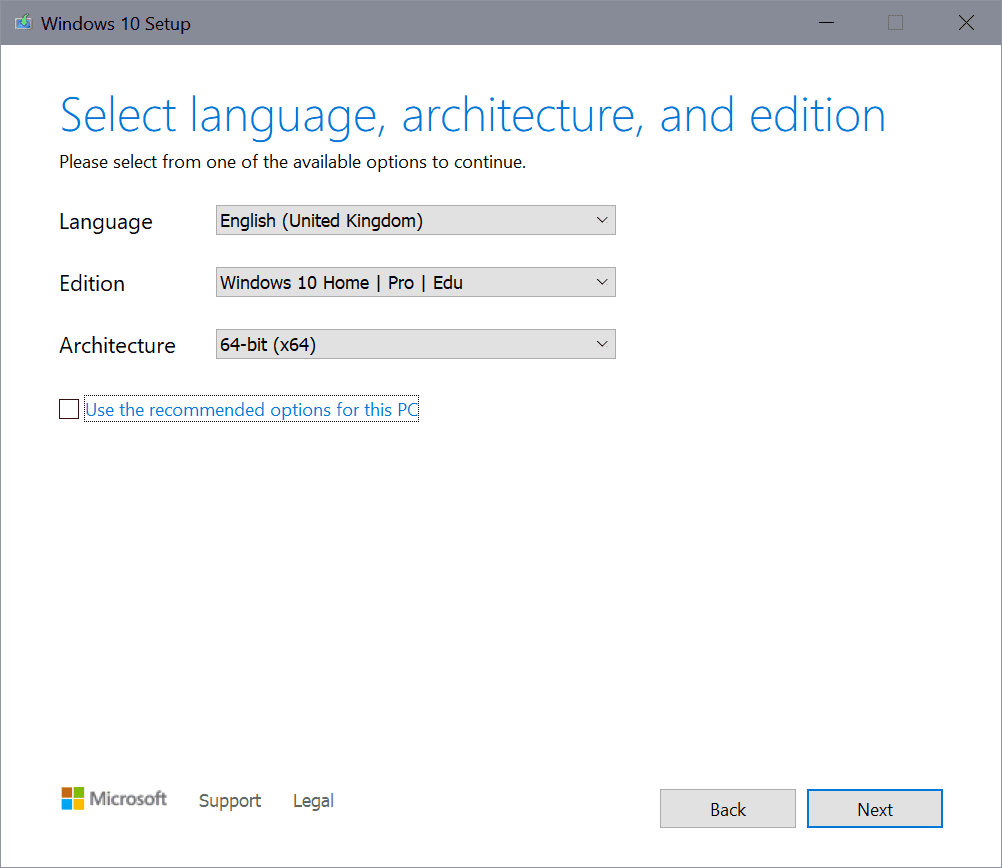The image size is (1002, 868).
Task: Continue with the Next button
Action: [x=875, y=809]
